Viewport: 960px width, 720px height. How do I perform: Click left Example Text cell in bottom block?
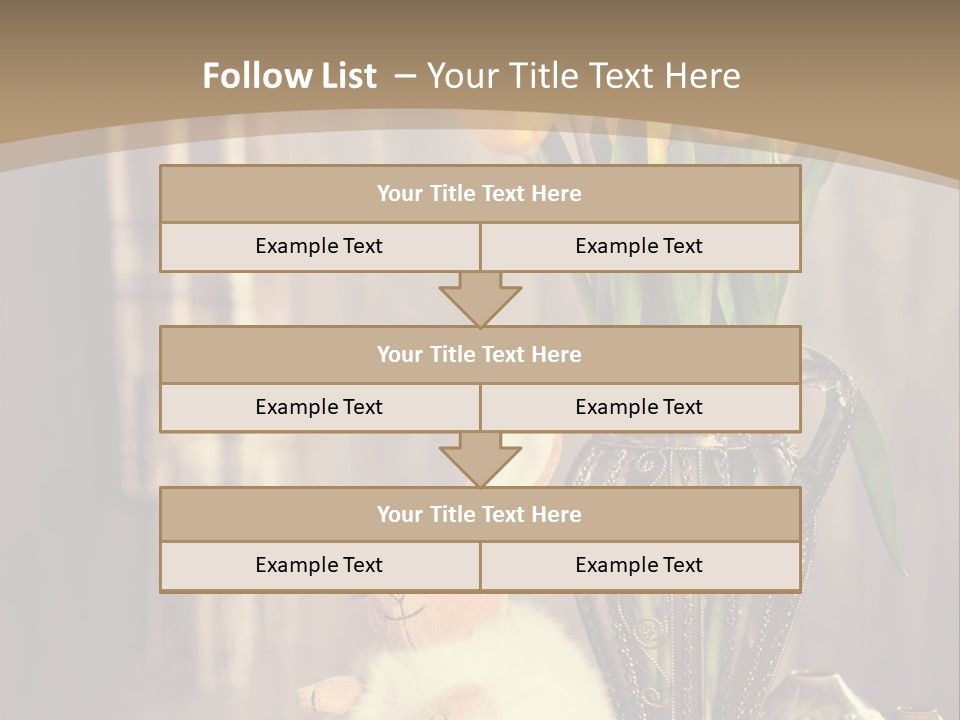(x=319, y=565)
